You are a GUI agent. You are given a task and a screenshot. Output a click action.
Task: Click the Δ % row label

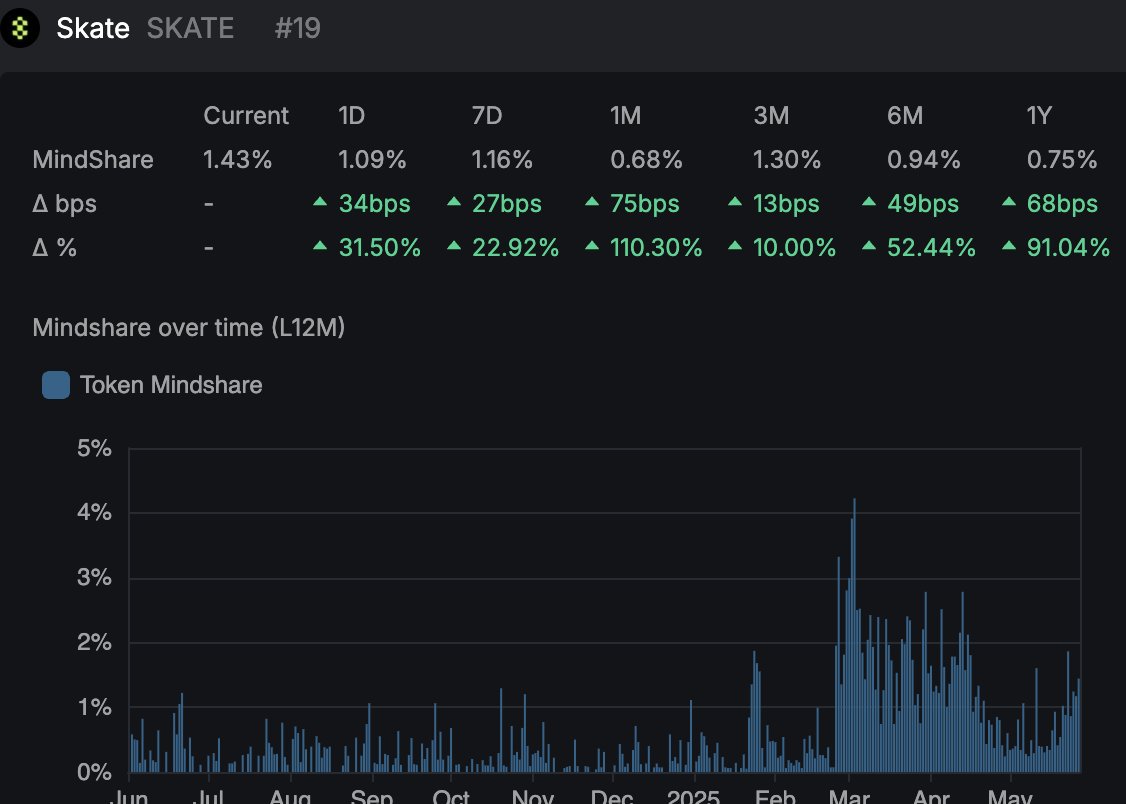pyautogui.click(x=55, y=248)
